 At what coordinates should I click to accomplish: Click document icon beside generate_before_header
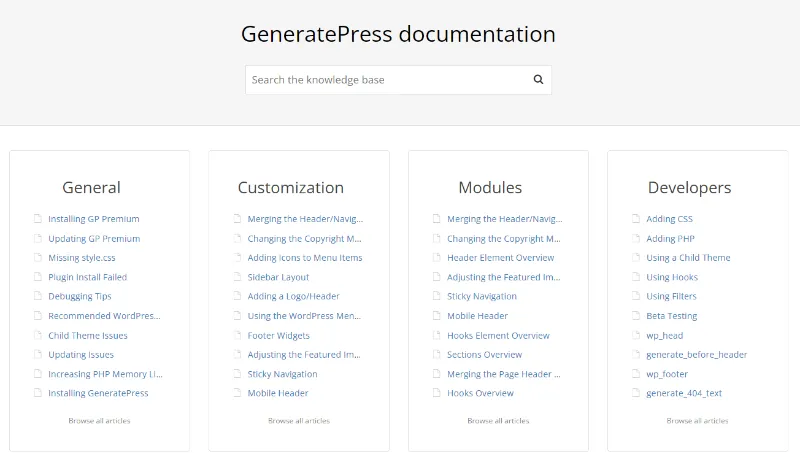click(x=636, y=354)
